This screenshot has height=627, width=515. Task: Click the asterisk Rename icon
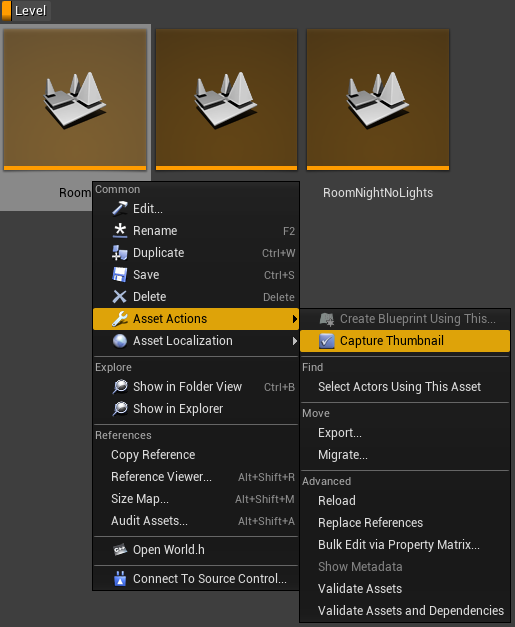click(x=120, y=231)
